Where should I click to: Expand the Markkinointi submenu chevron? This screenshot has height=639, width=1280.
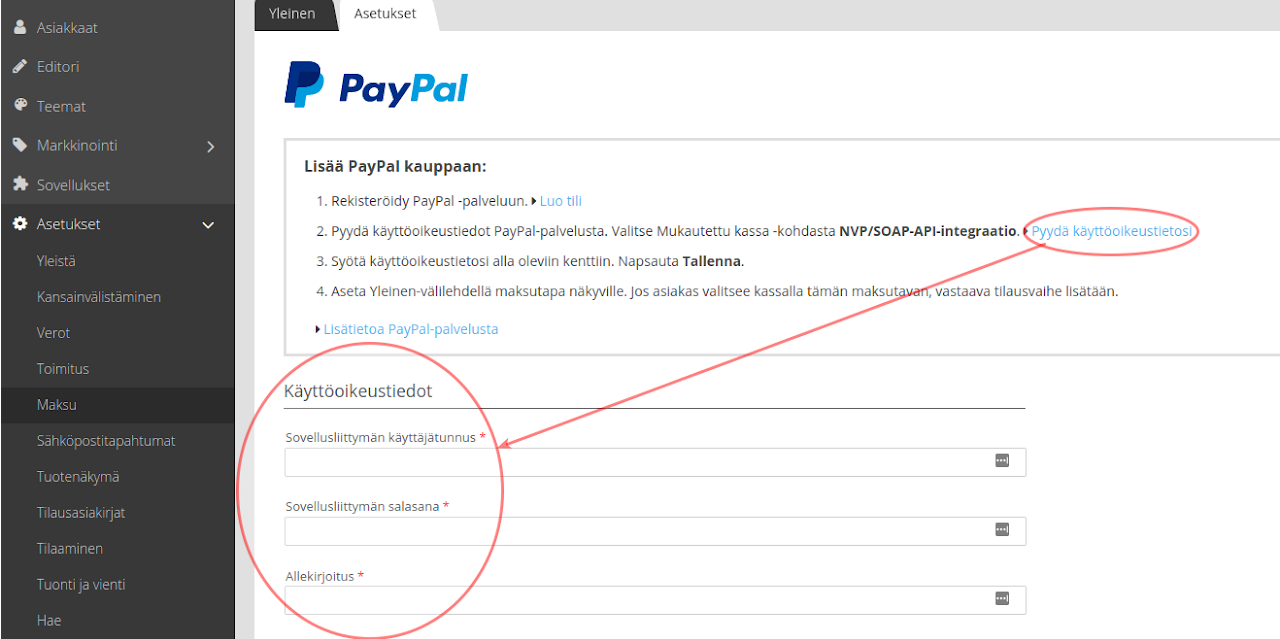(210, 146)
